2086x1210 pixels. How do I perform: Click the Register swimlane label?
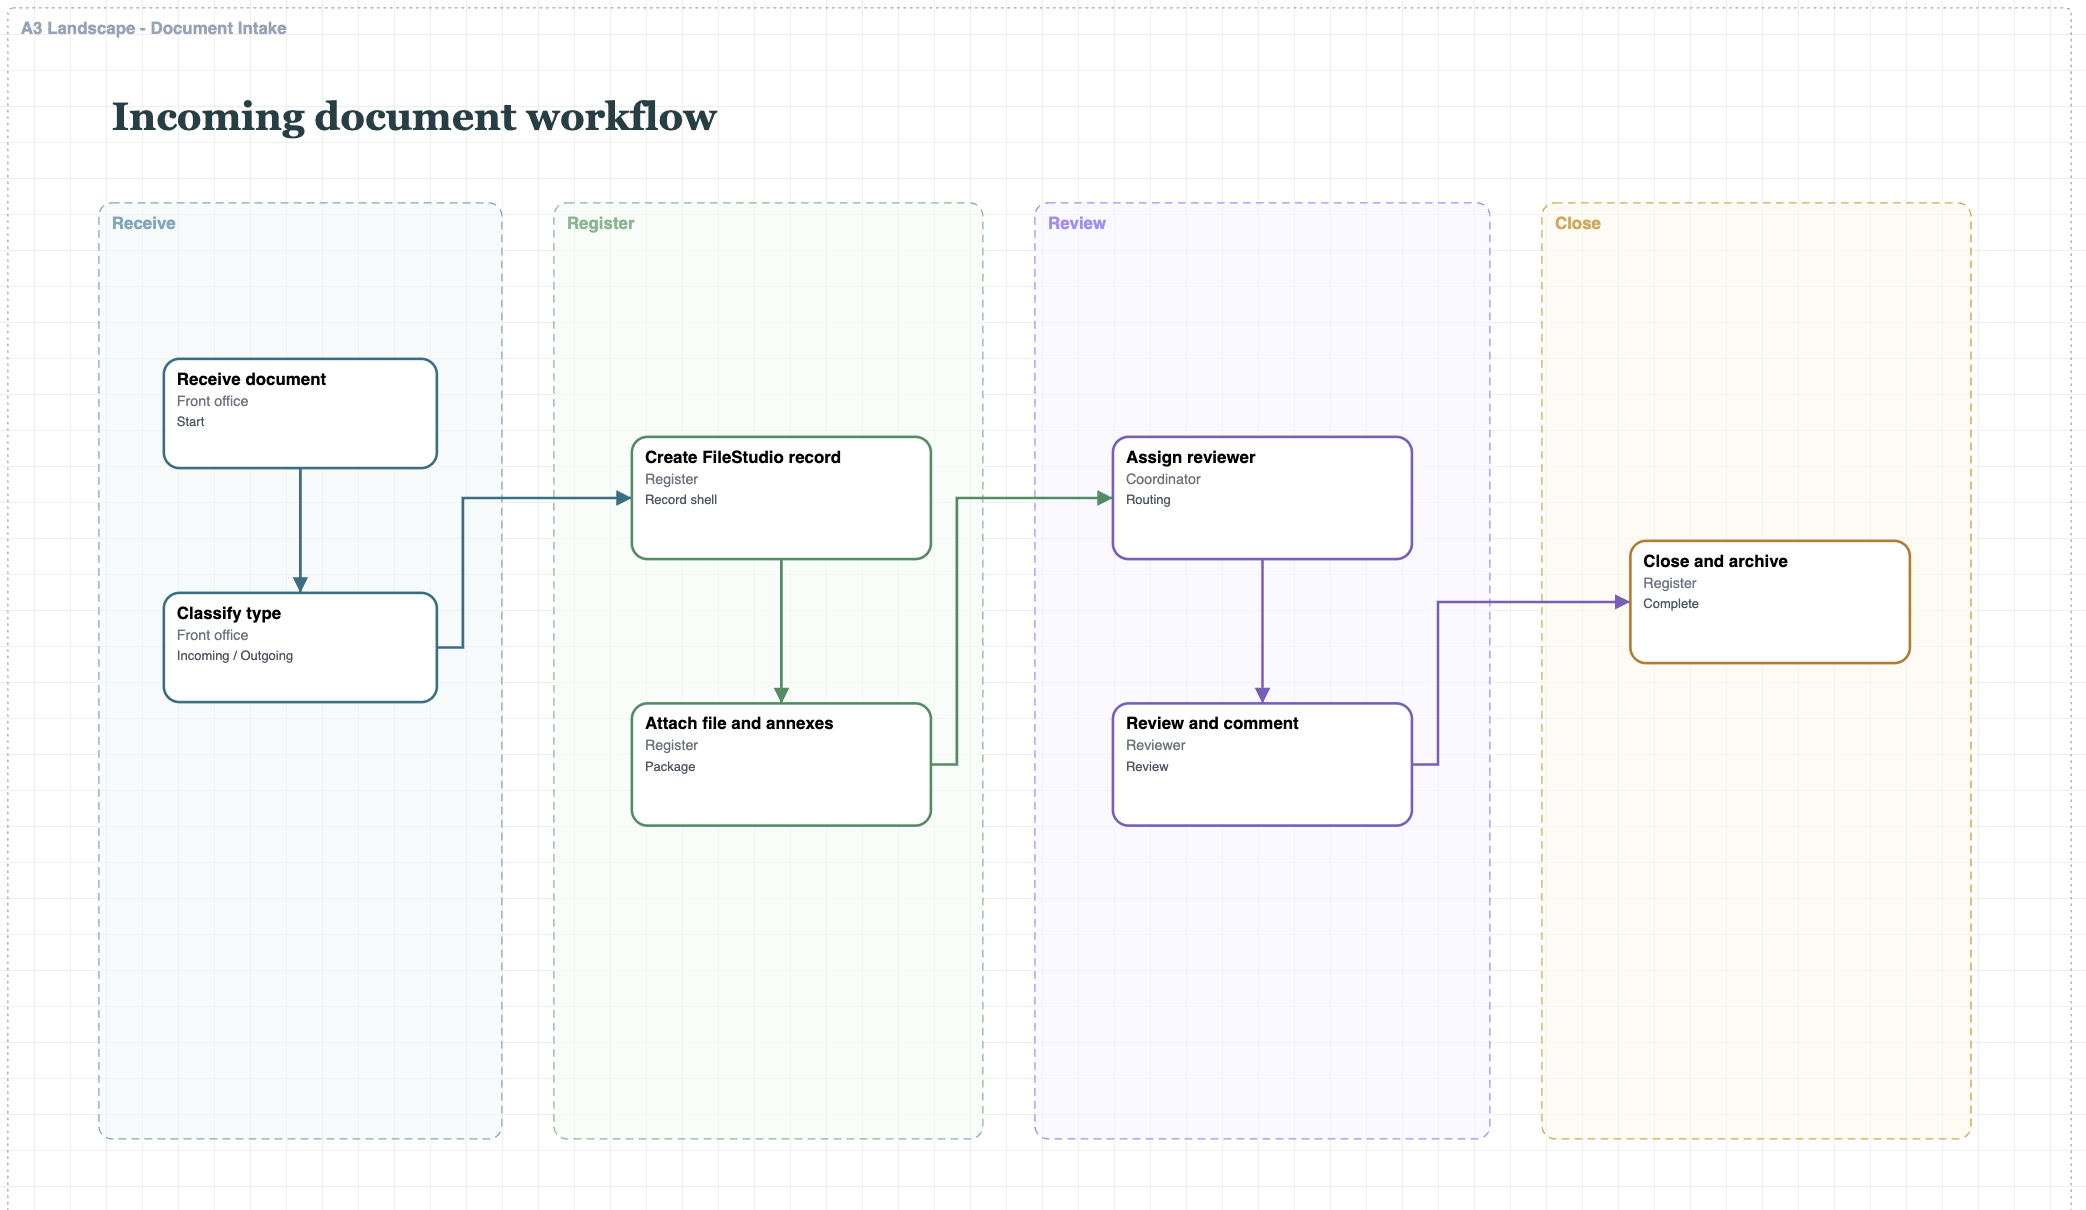point(600,223)
